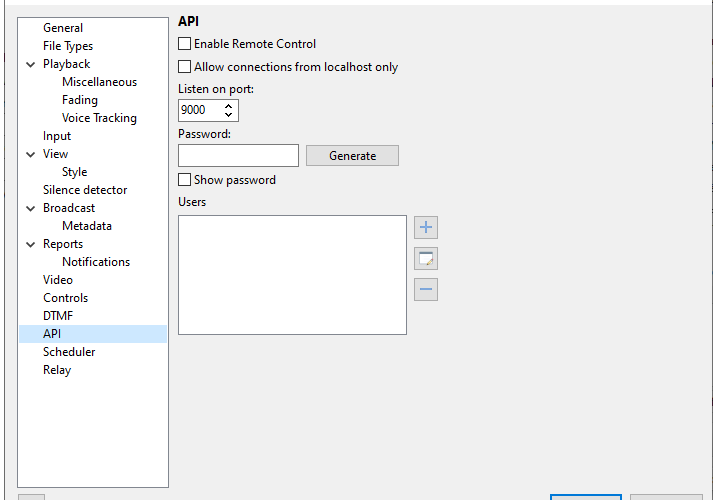718x500 pixels.
Task: Add a new API user with plus icon
Action: (x=426, y=228)
